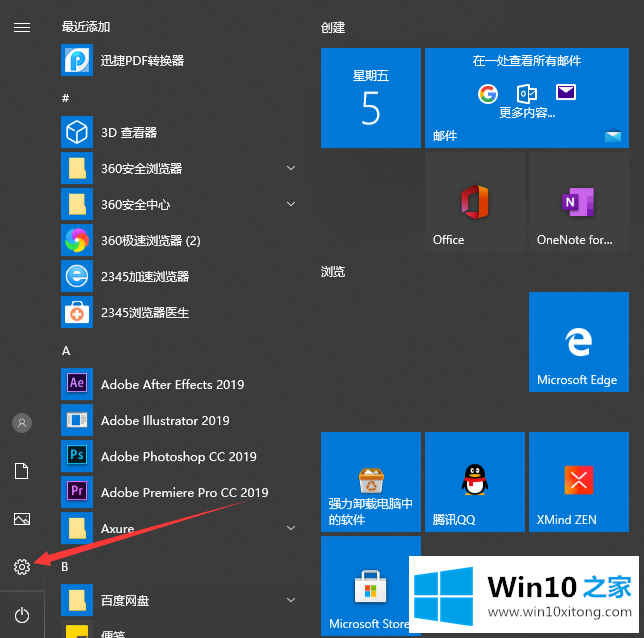Screen dimensions: 644x638
Task: Click Adobe Premiere Pro CC 2019 name text
Action: pos(184,492)
